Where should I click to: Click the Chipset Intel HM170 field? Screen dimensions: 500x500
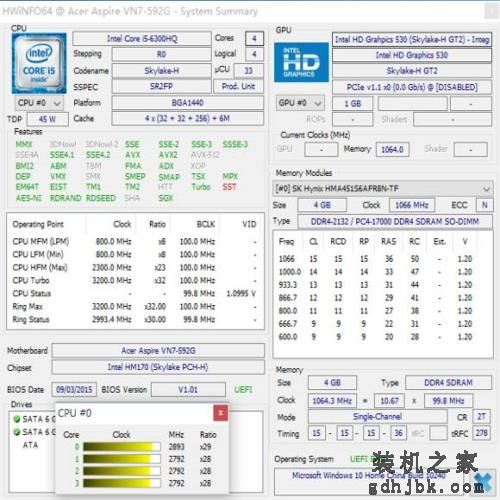pos(158,367)
